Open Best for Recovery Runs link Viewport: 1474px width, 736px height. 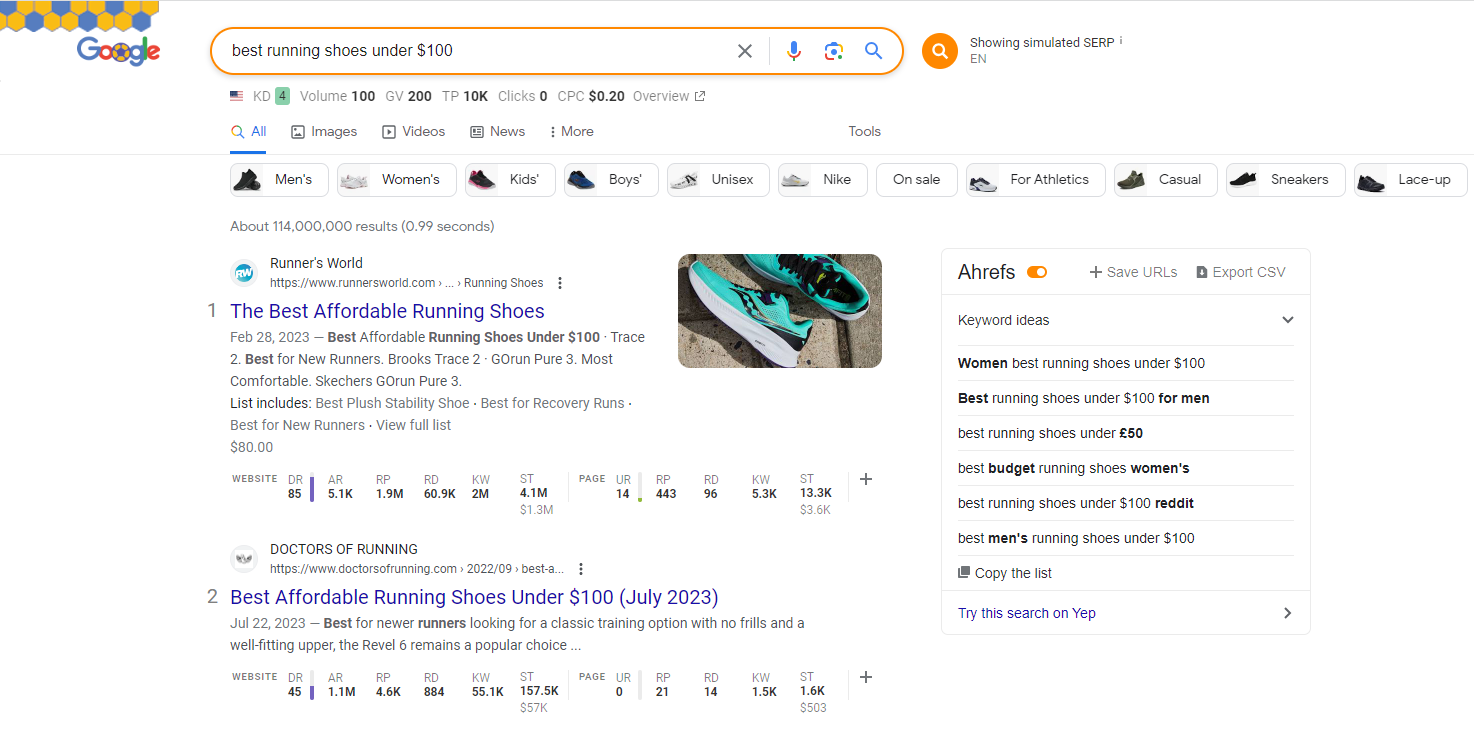(x=552, y=403)
